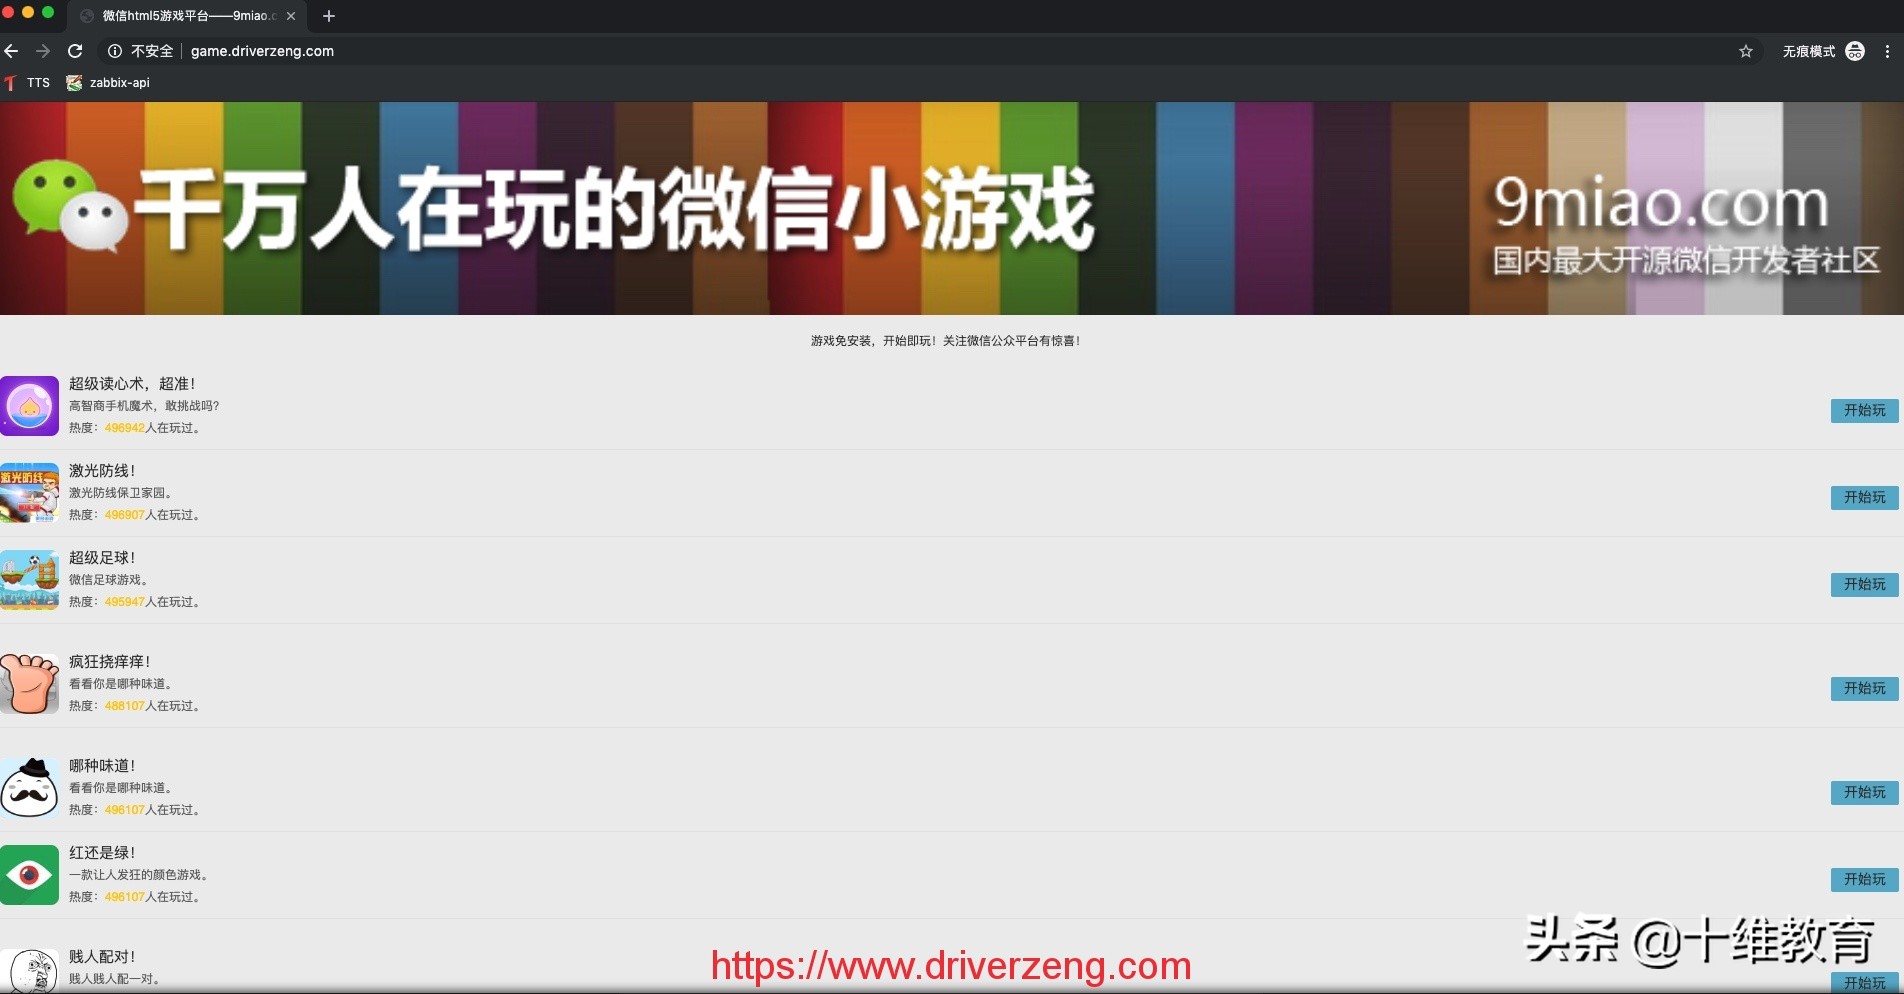Toggle the bookmark star for this page
Viewport: 1904px width, 994px height.
tap(1745, 51)
